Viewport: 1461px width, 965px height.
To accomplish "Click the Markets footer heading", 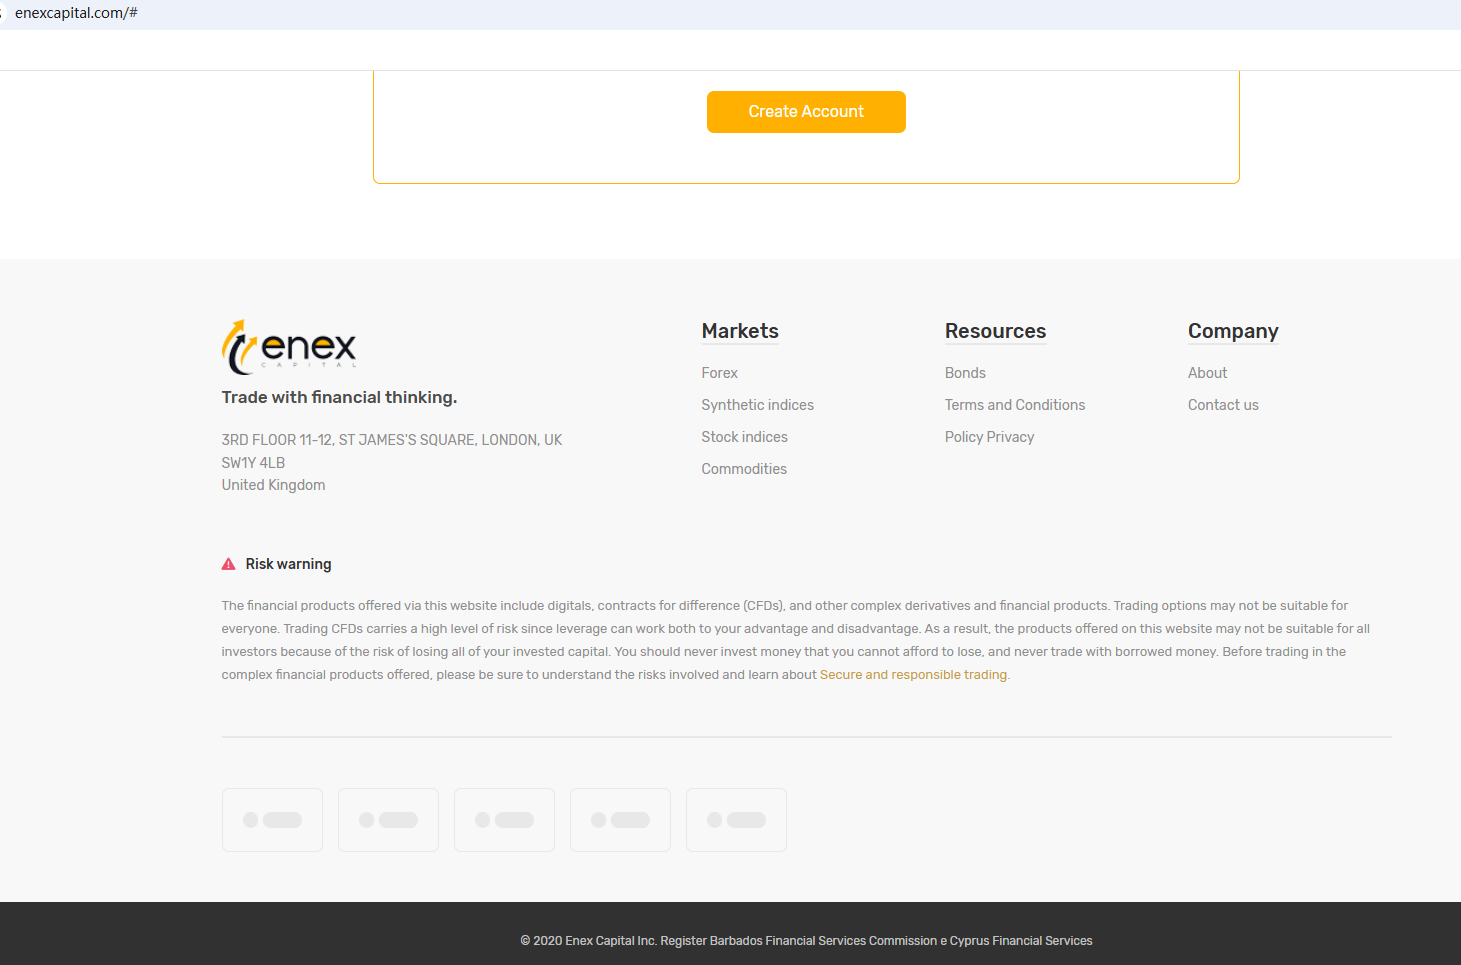I will tap(740, 331).
